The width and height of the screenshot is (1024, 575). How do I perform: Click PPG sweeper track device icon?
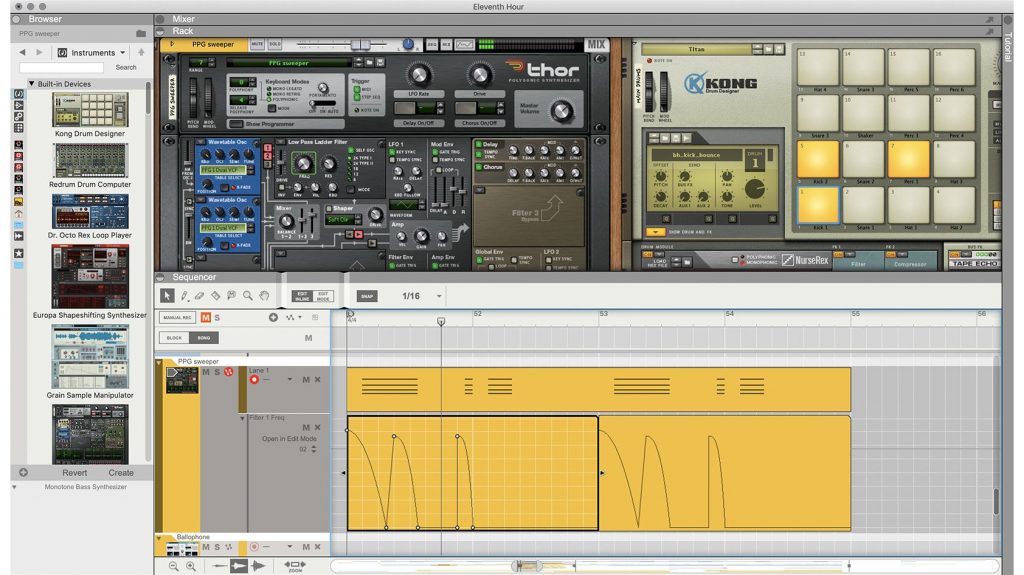pyautogui.click(x=182, y=380)
